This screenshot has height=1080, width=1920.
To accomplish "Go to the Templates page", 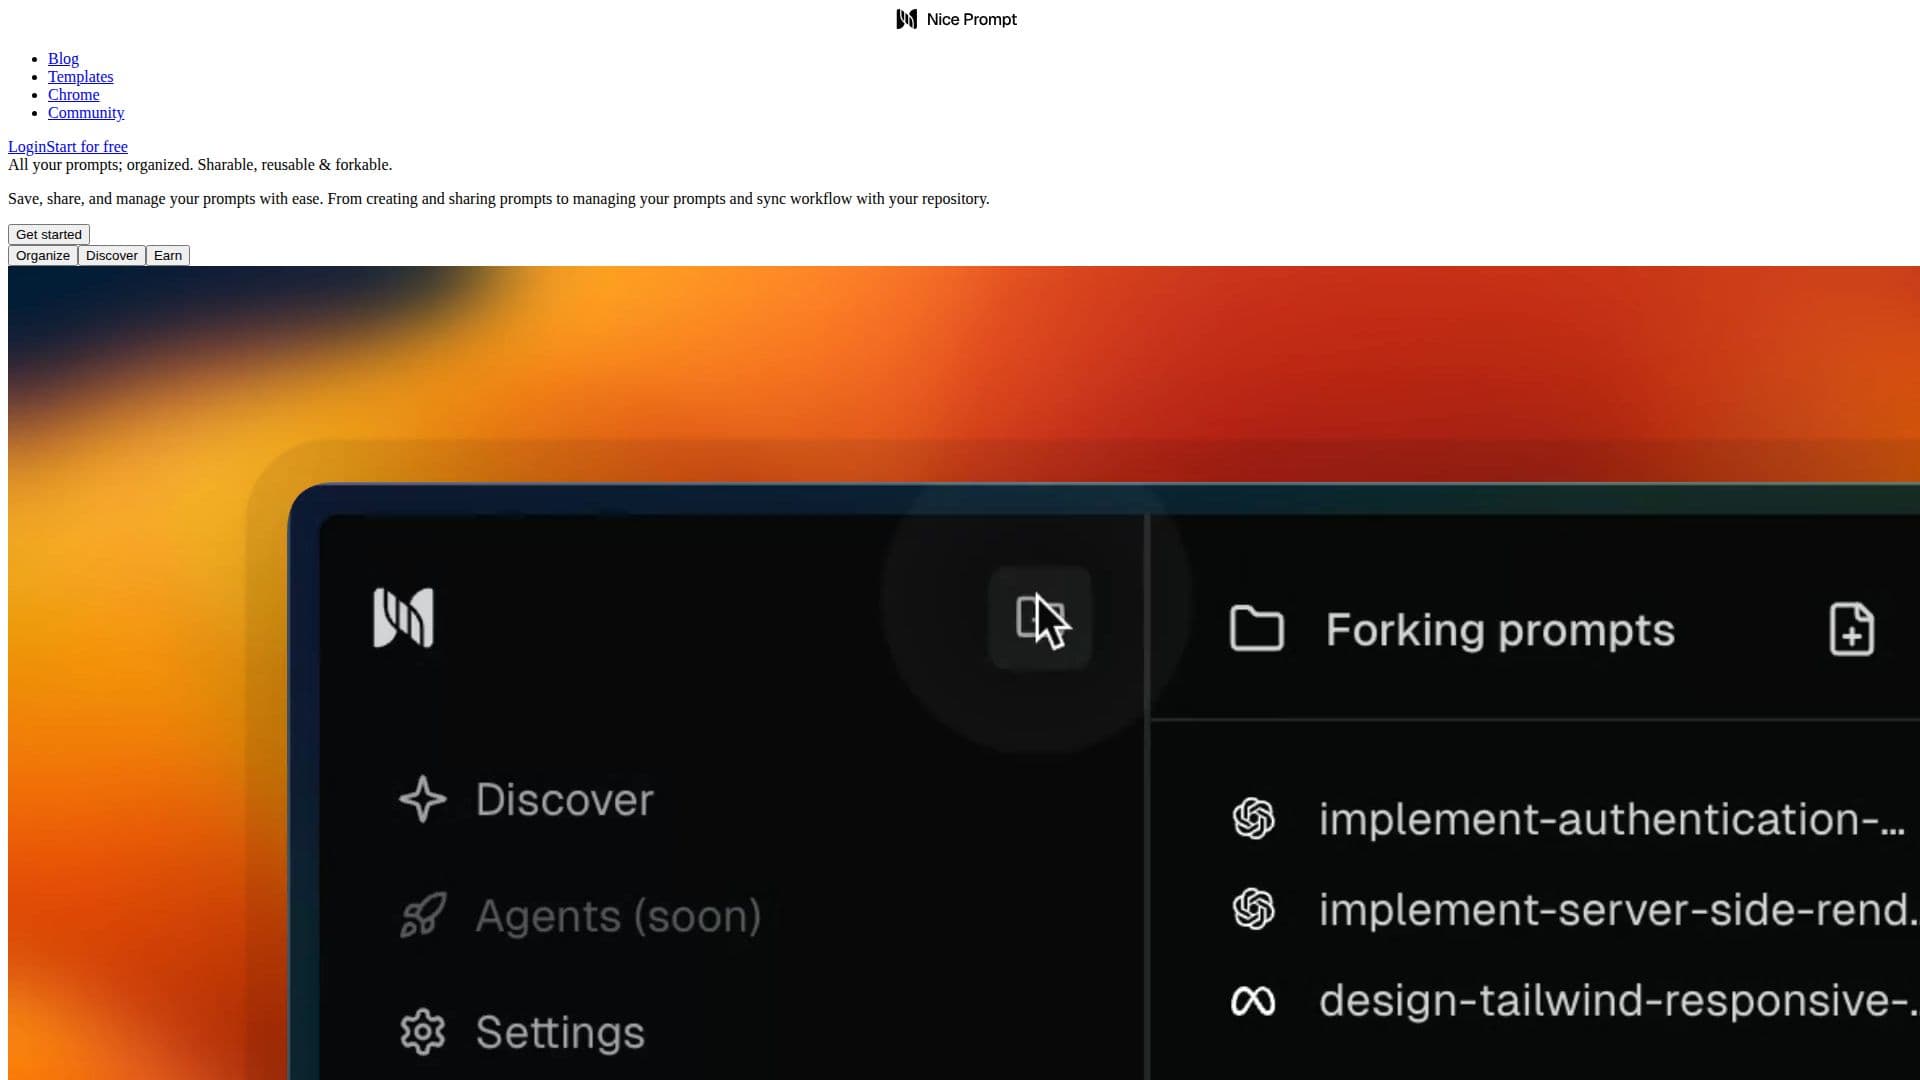I will click(x=80, y=77).
